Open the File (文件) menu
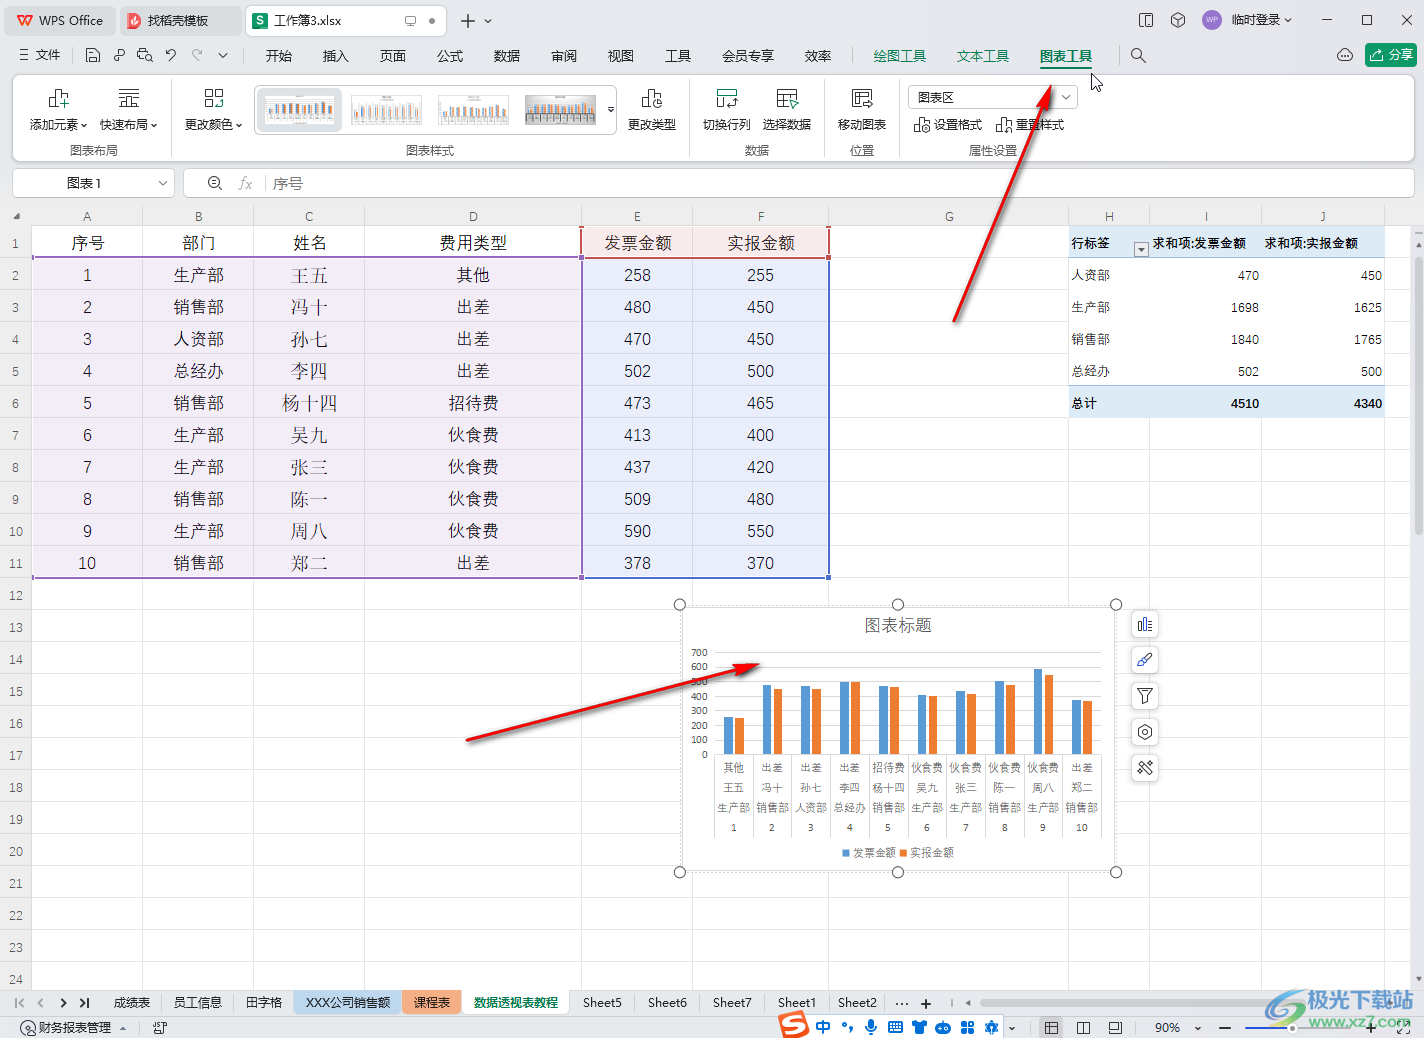 coord(40,56)
